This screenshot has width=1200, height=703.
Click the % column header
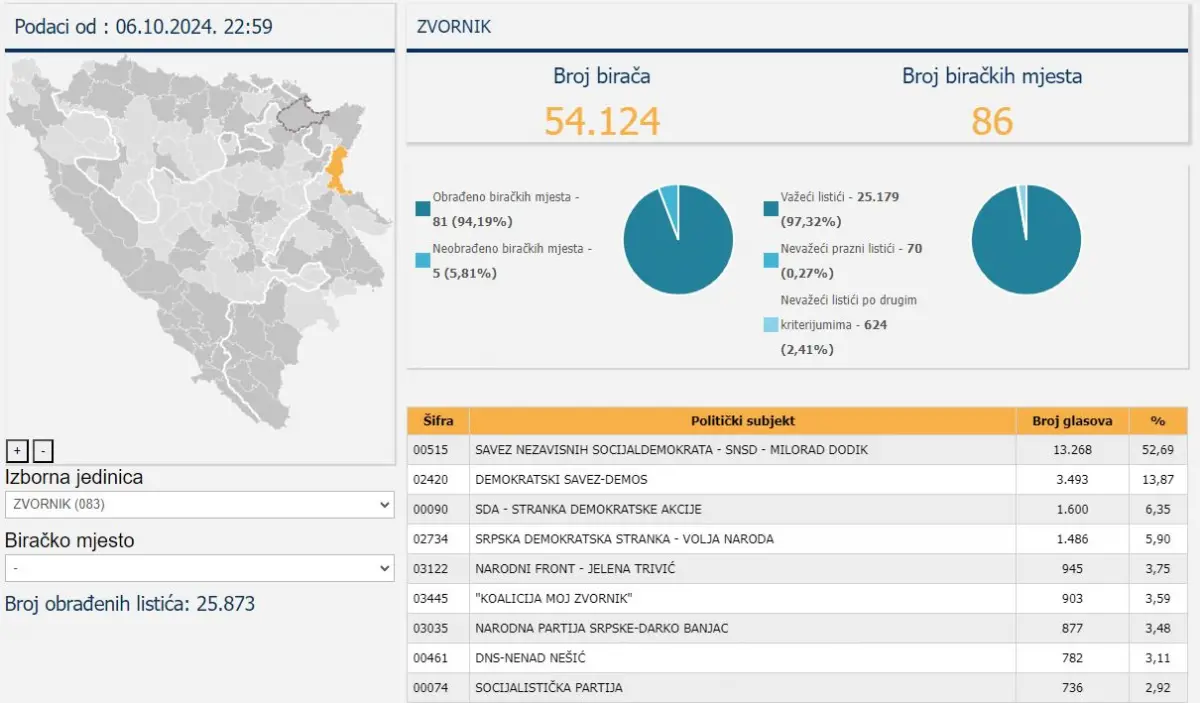1159,421
